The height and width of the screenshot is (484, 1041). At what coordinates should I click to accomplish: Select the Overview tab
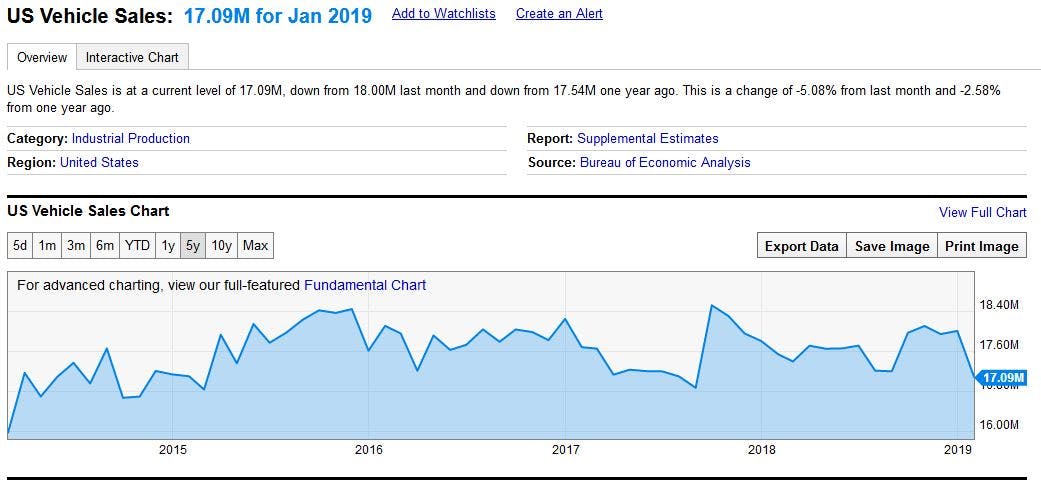pyautogui.click(x=42, y=57)
